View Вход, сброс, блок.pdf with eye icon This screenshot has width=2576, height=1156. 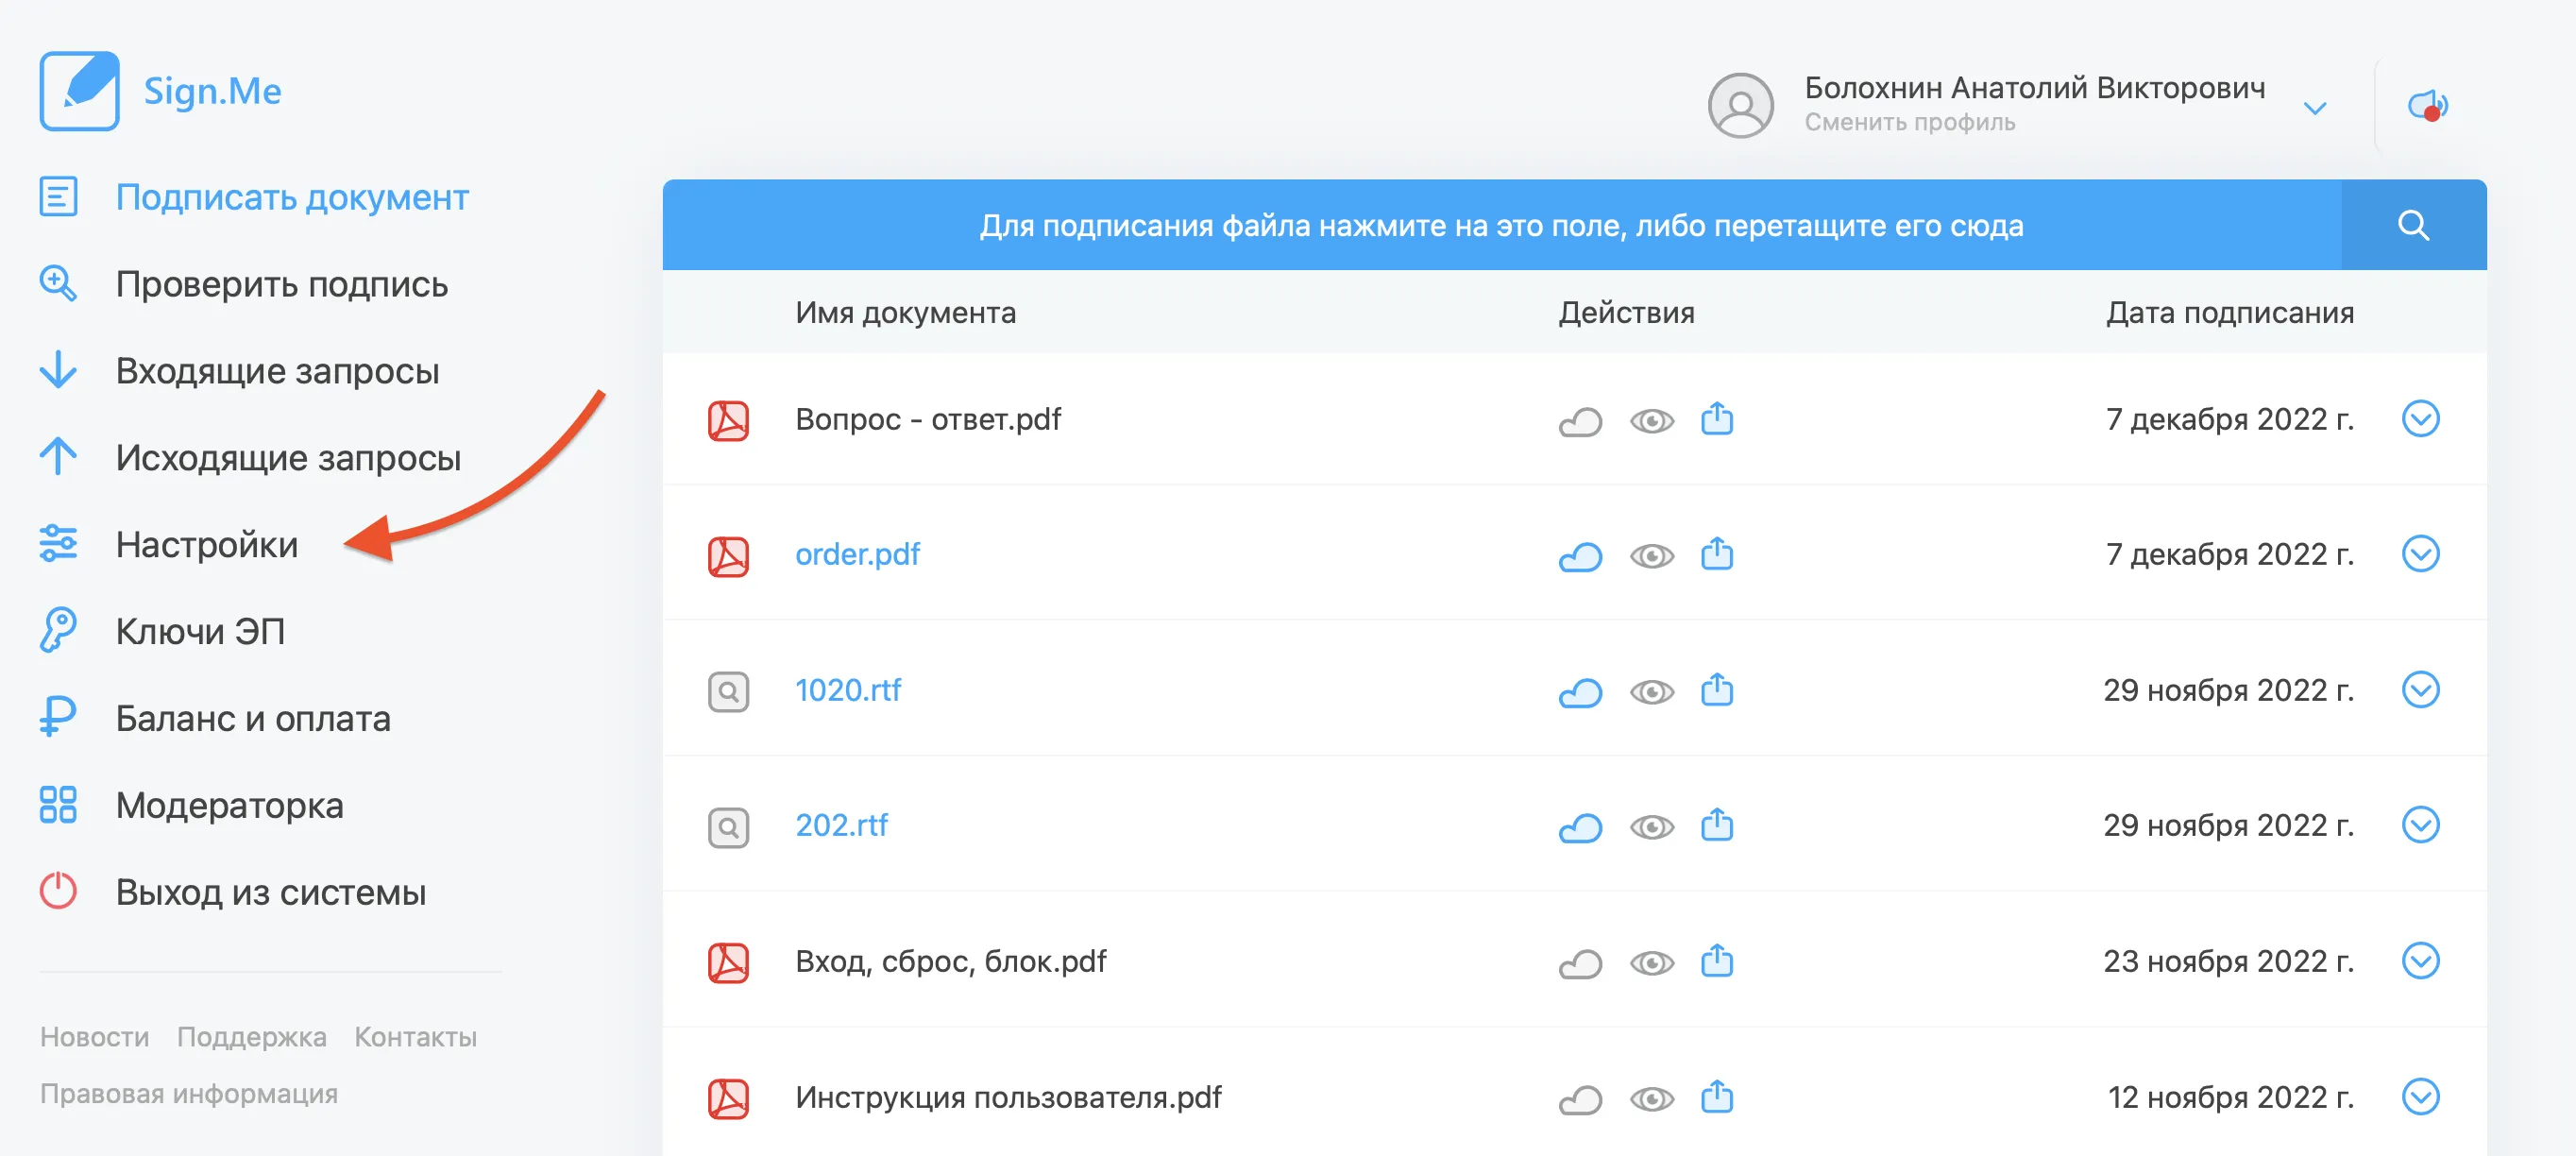(1651, 963)
